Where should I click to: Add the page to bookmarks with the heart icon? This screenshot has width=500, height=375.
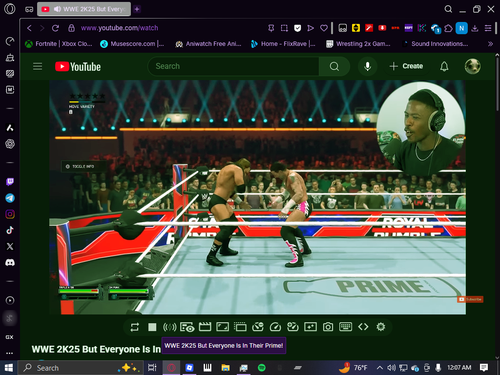point(324,28)
